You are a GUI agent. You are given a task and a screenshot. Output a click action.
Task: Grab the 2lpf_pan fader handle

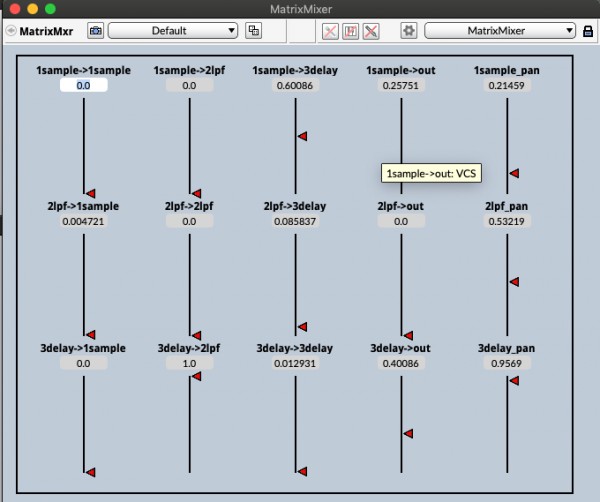point(514,282)
